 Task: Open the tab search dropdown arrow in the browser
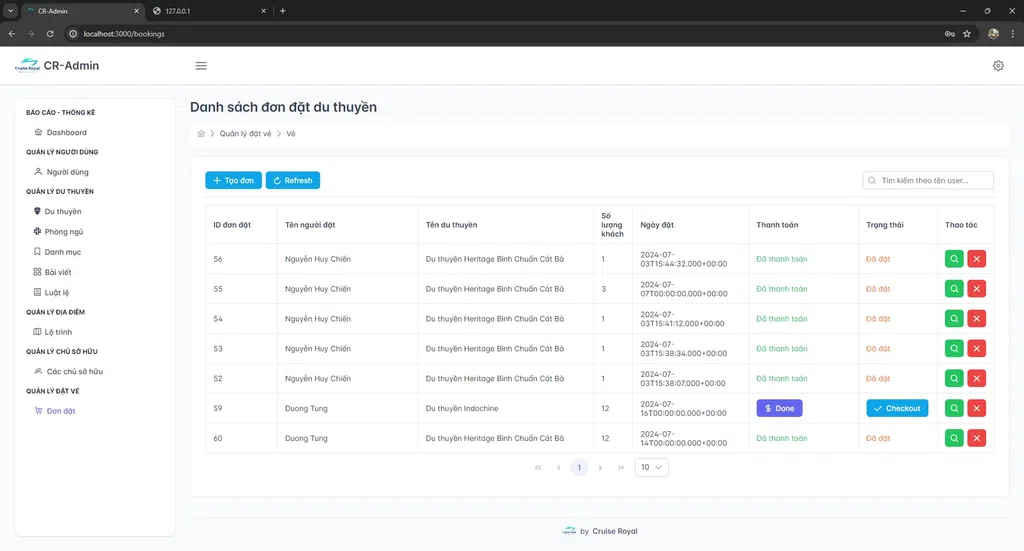click(10, 11)
